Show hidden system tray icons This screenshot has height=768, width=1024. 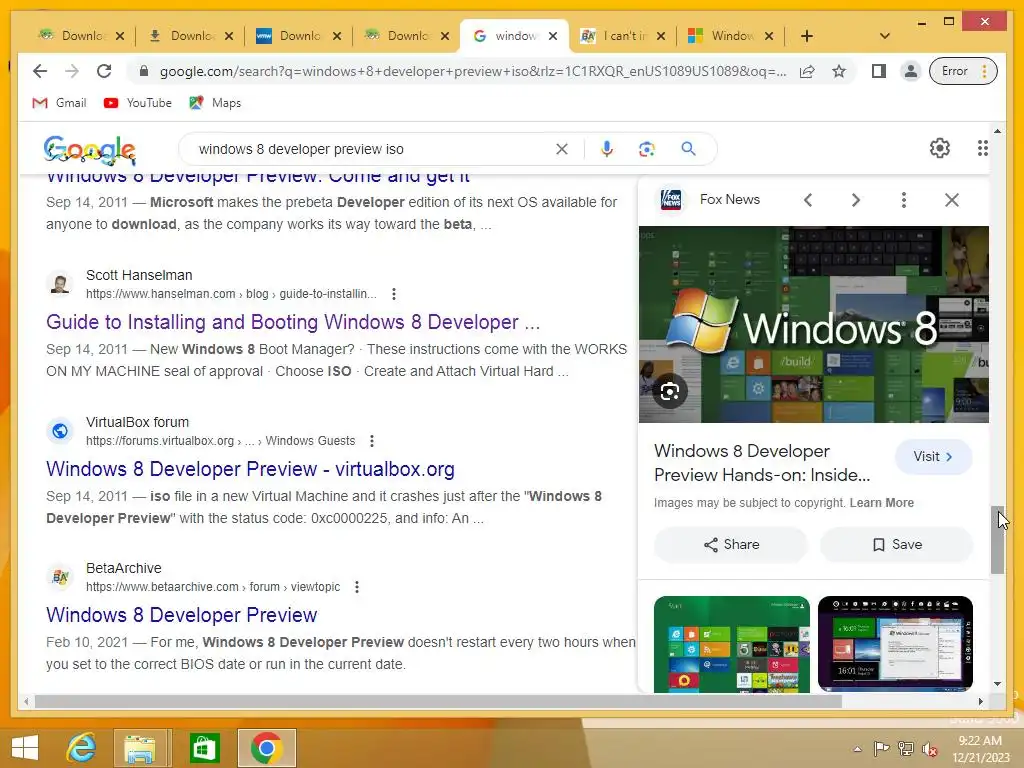point(857,749)
